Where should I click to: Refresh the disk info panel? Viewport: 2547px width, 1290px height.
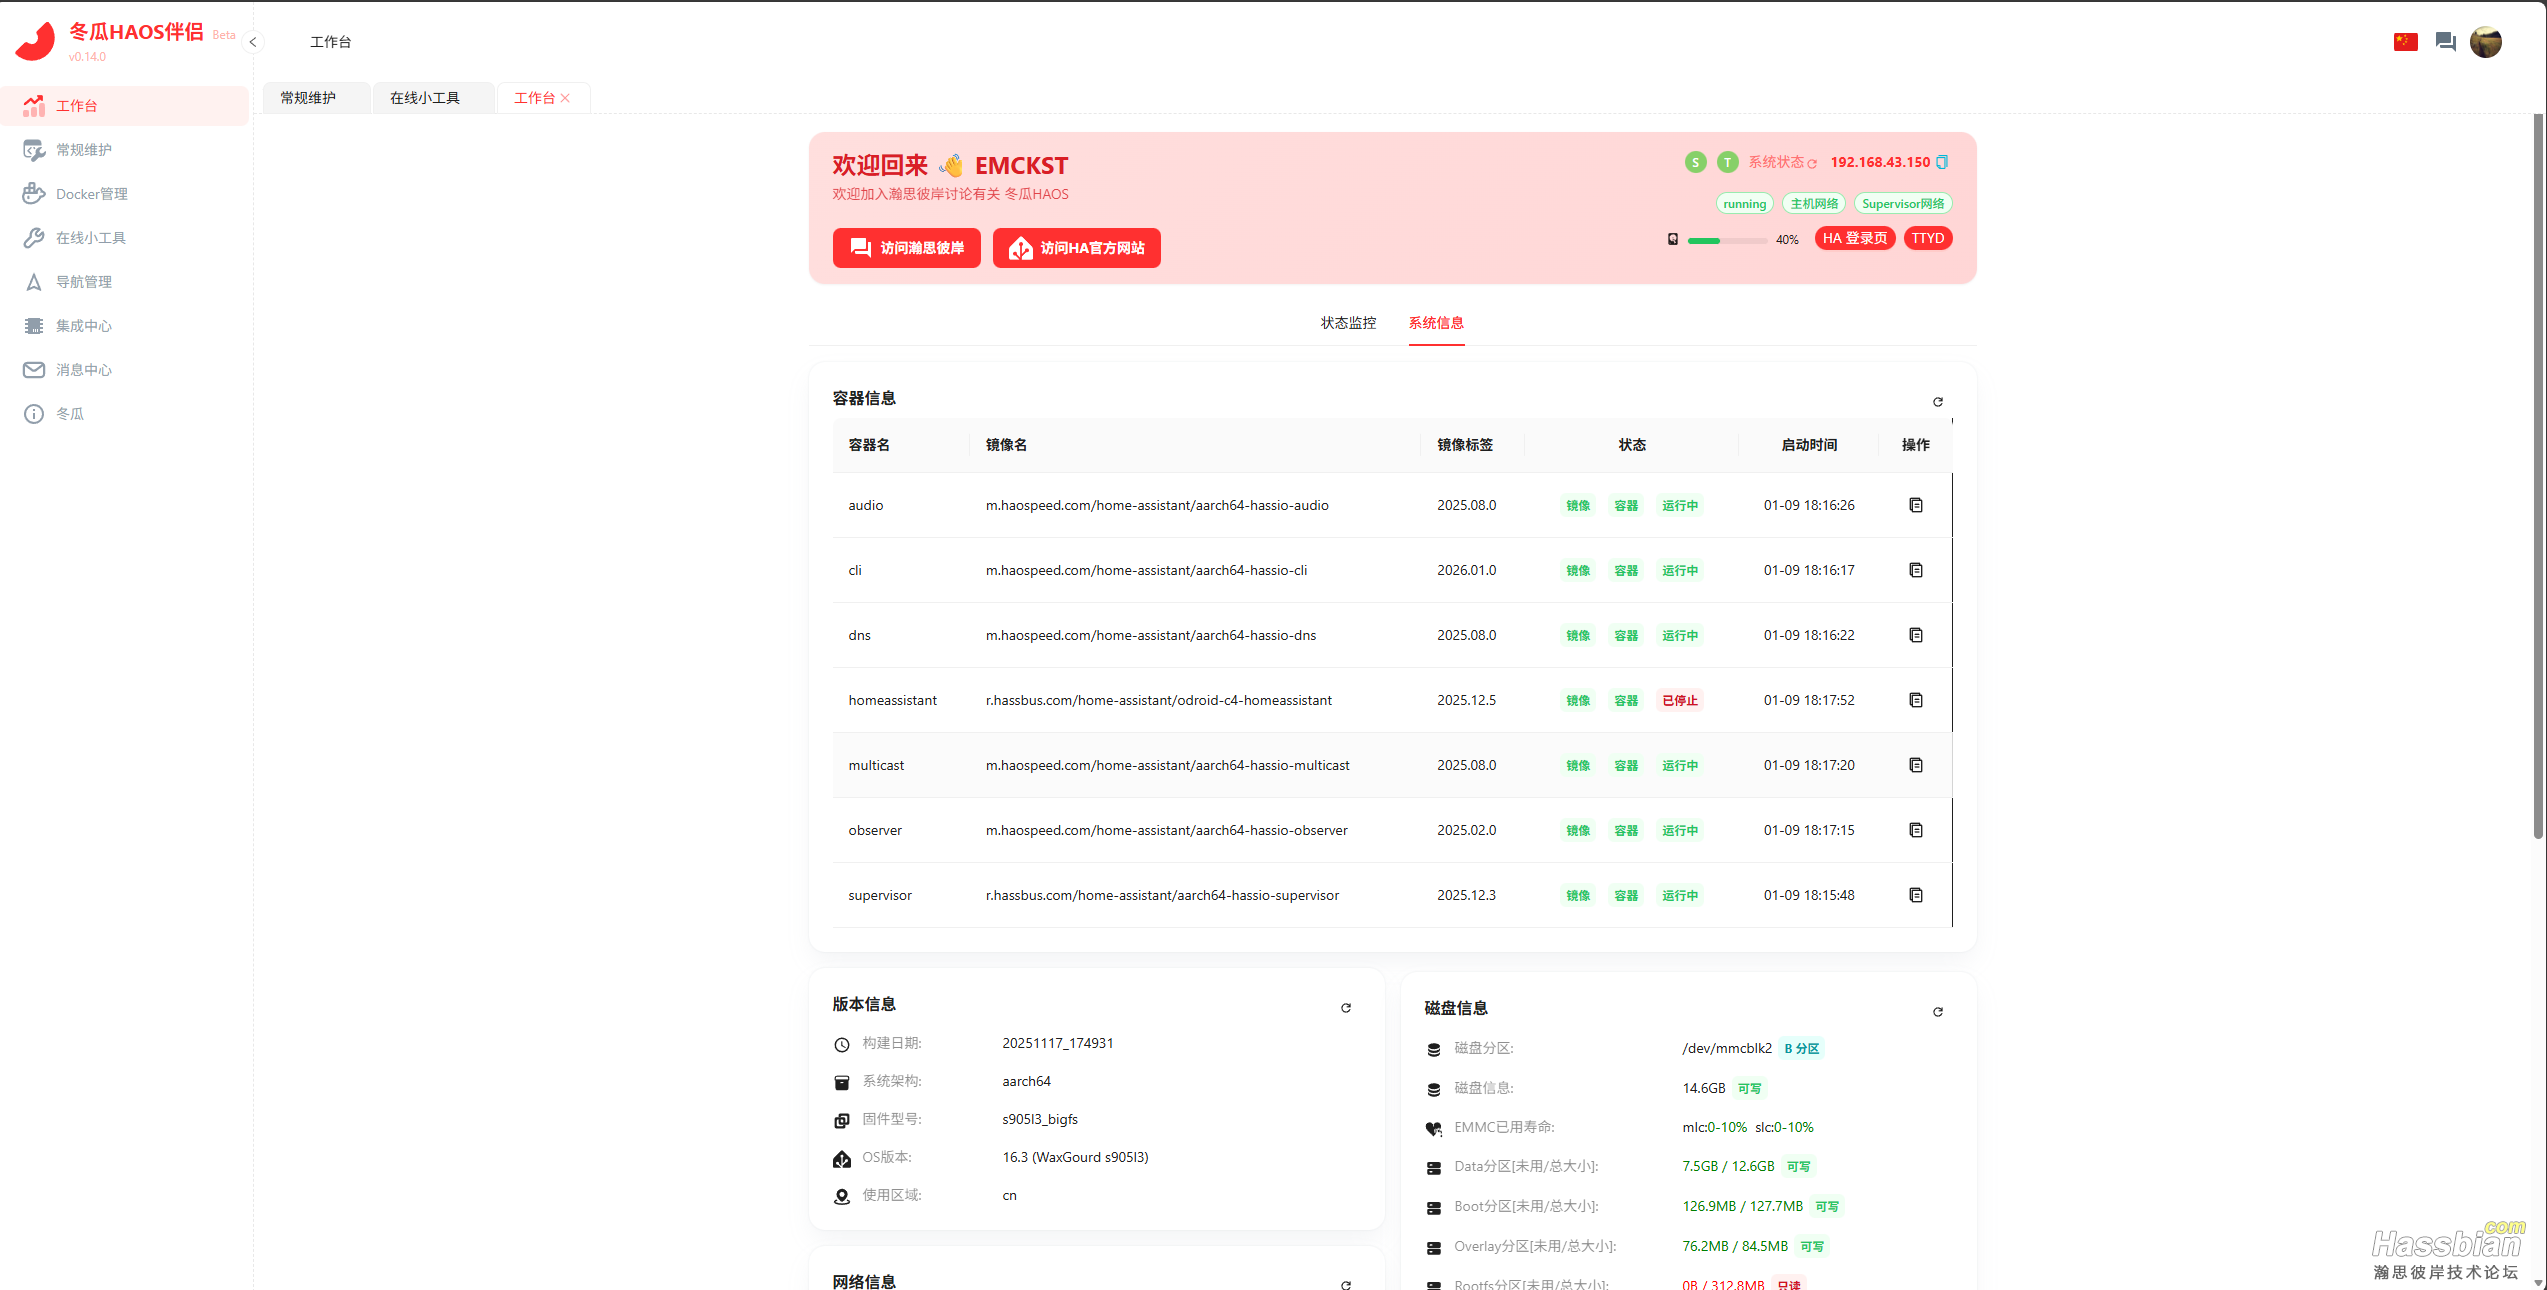1937,1012
